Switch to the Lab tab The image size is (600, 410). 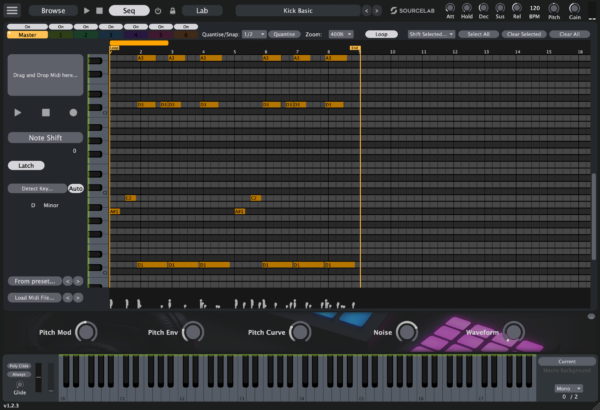(202, 11)
